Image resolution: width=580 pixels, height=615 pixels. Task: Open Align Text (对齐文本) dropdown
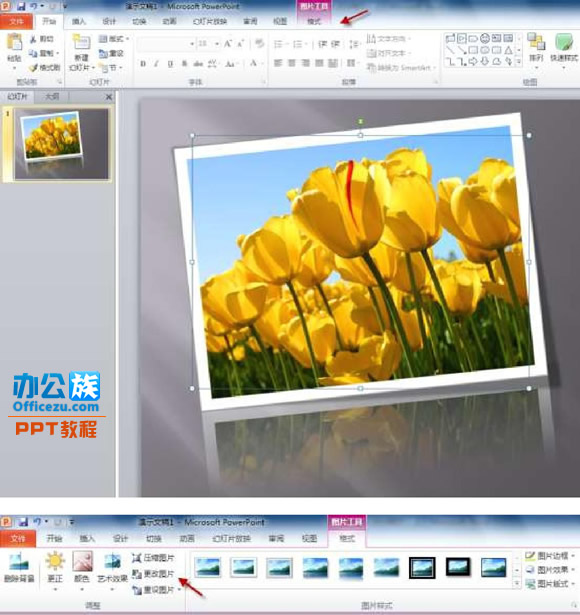click(x=389, y=53)
